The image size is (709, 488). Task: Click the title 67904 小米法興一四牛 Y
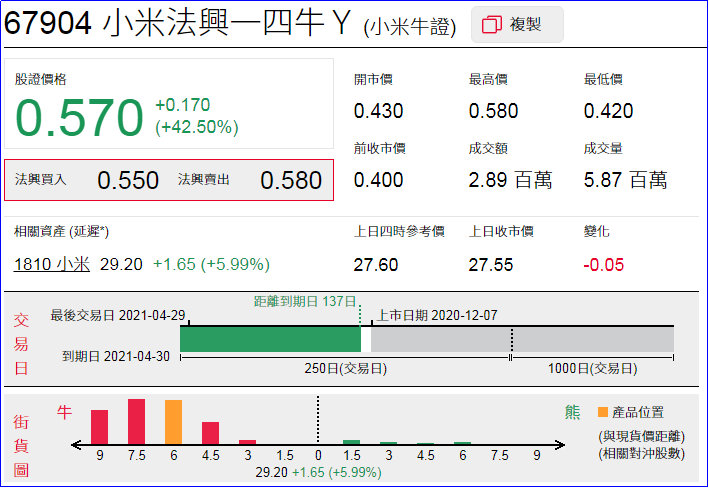point(177,23)
